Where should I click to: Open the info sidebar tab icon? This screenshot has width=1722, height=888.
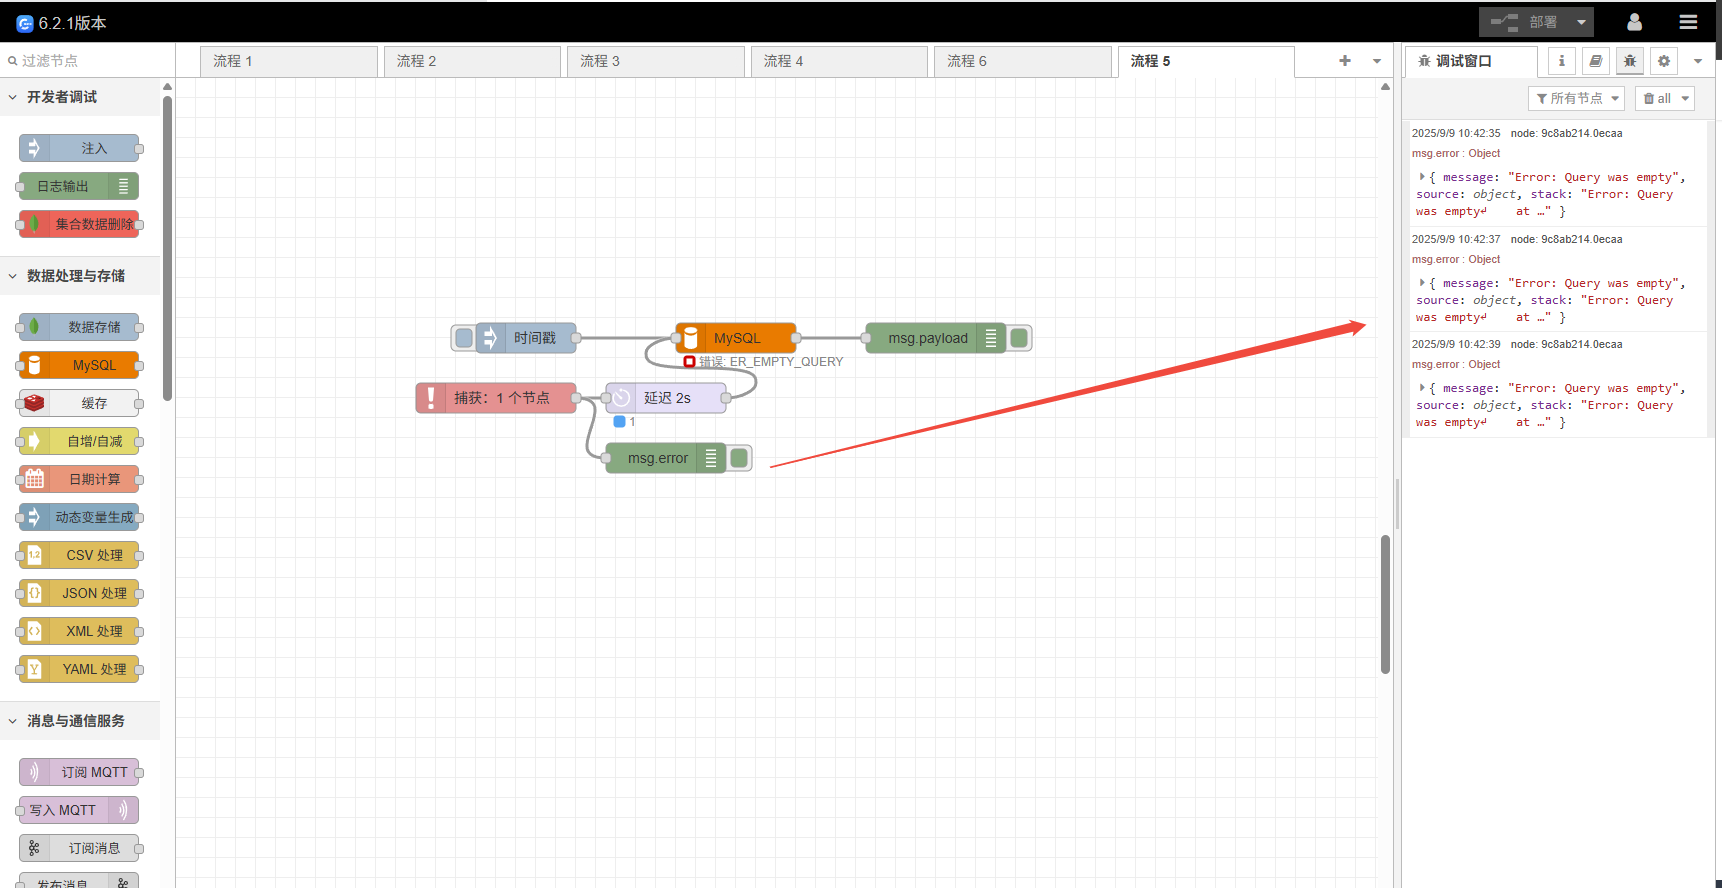tap(1561, 61)
